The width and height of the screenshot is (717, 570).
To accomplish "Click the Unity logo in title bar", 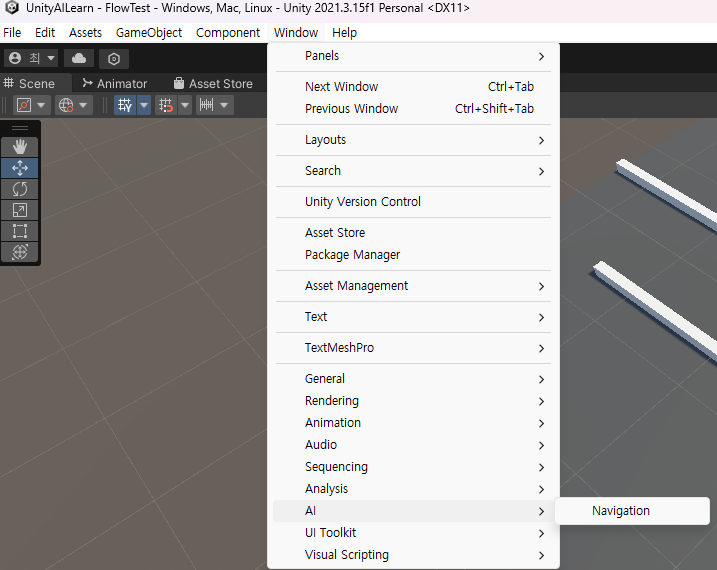I will point(12,7).
